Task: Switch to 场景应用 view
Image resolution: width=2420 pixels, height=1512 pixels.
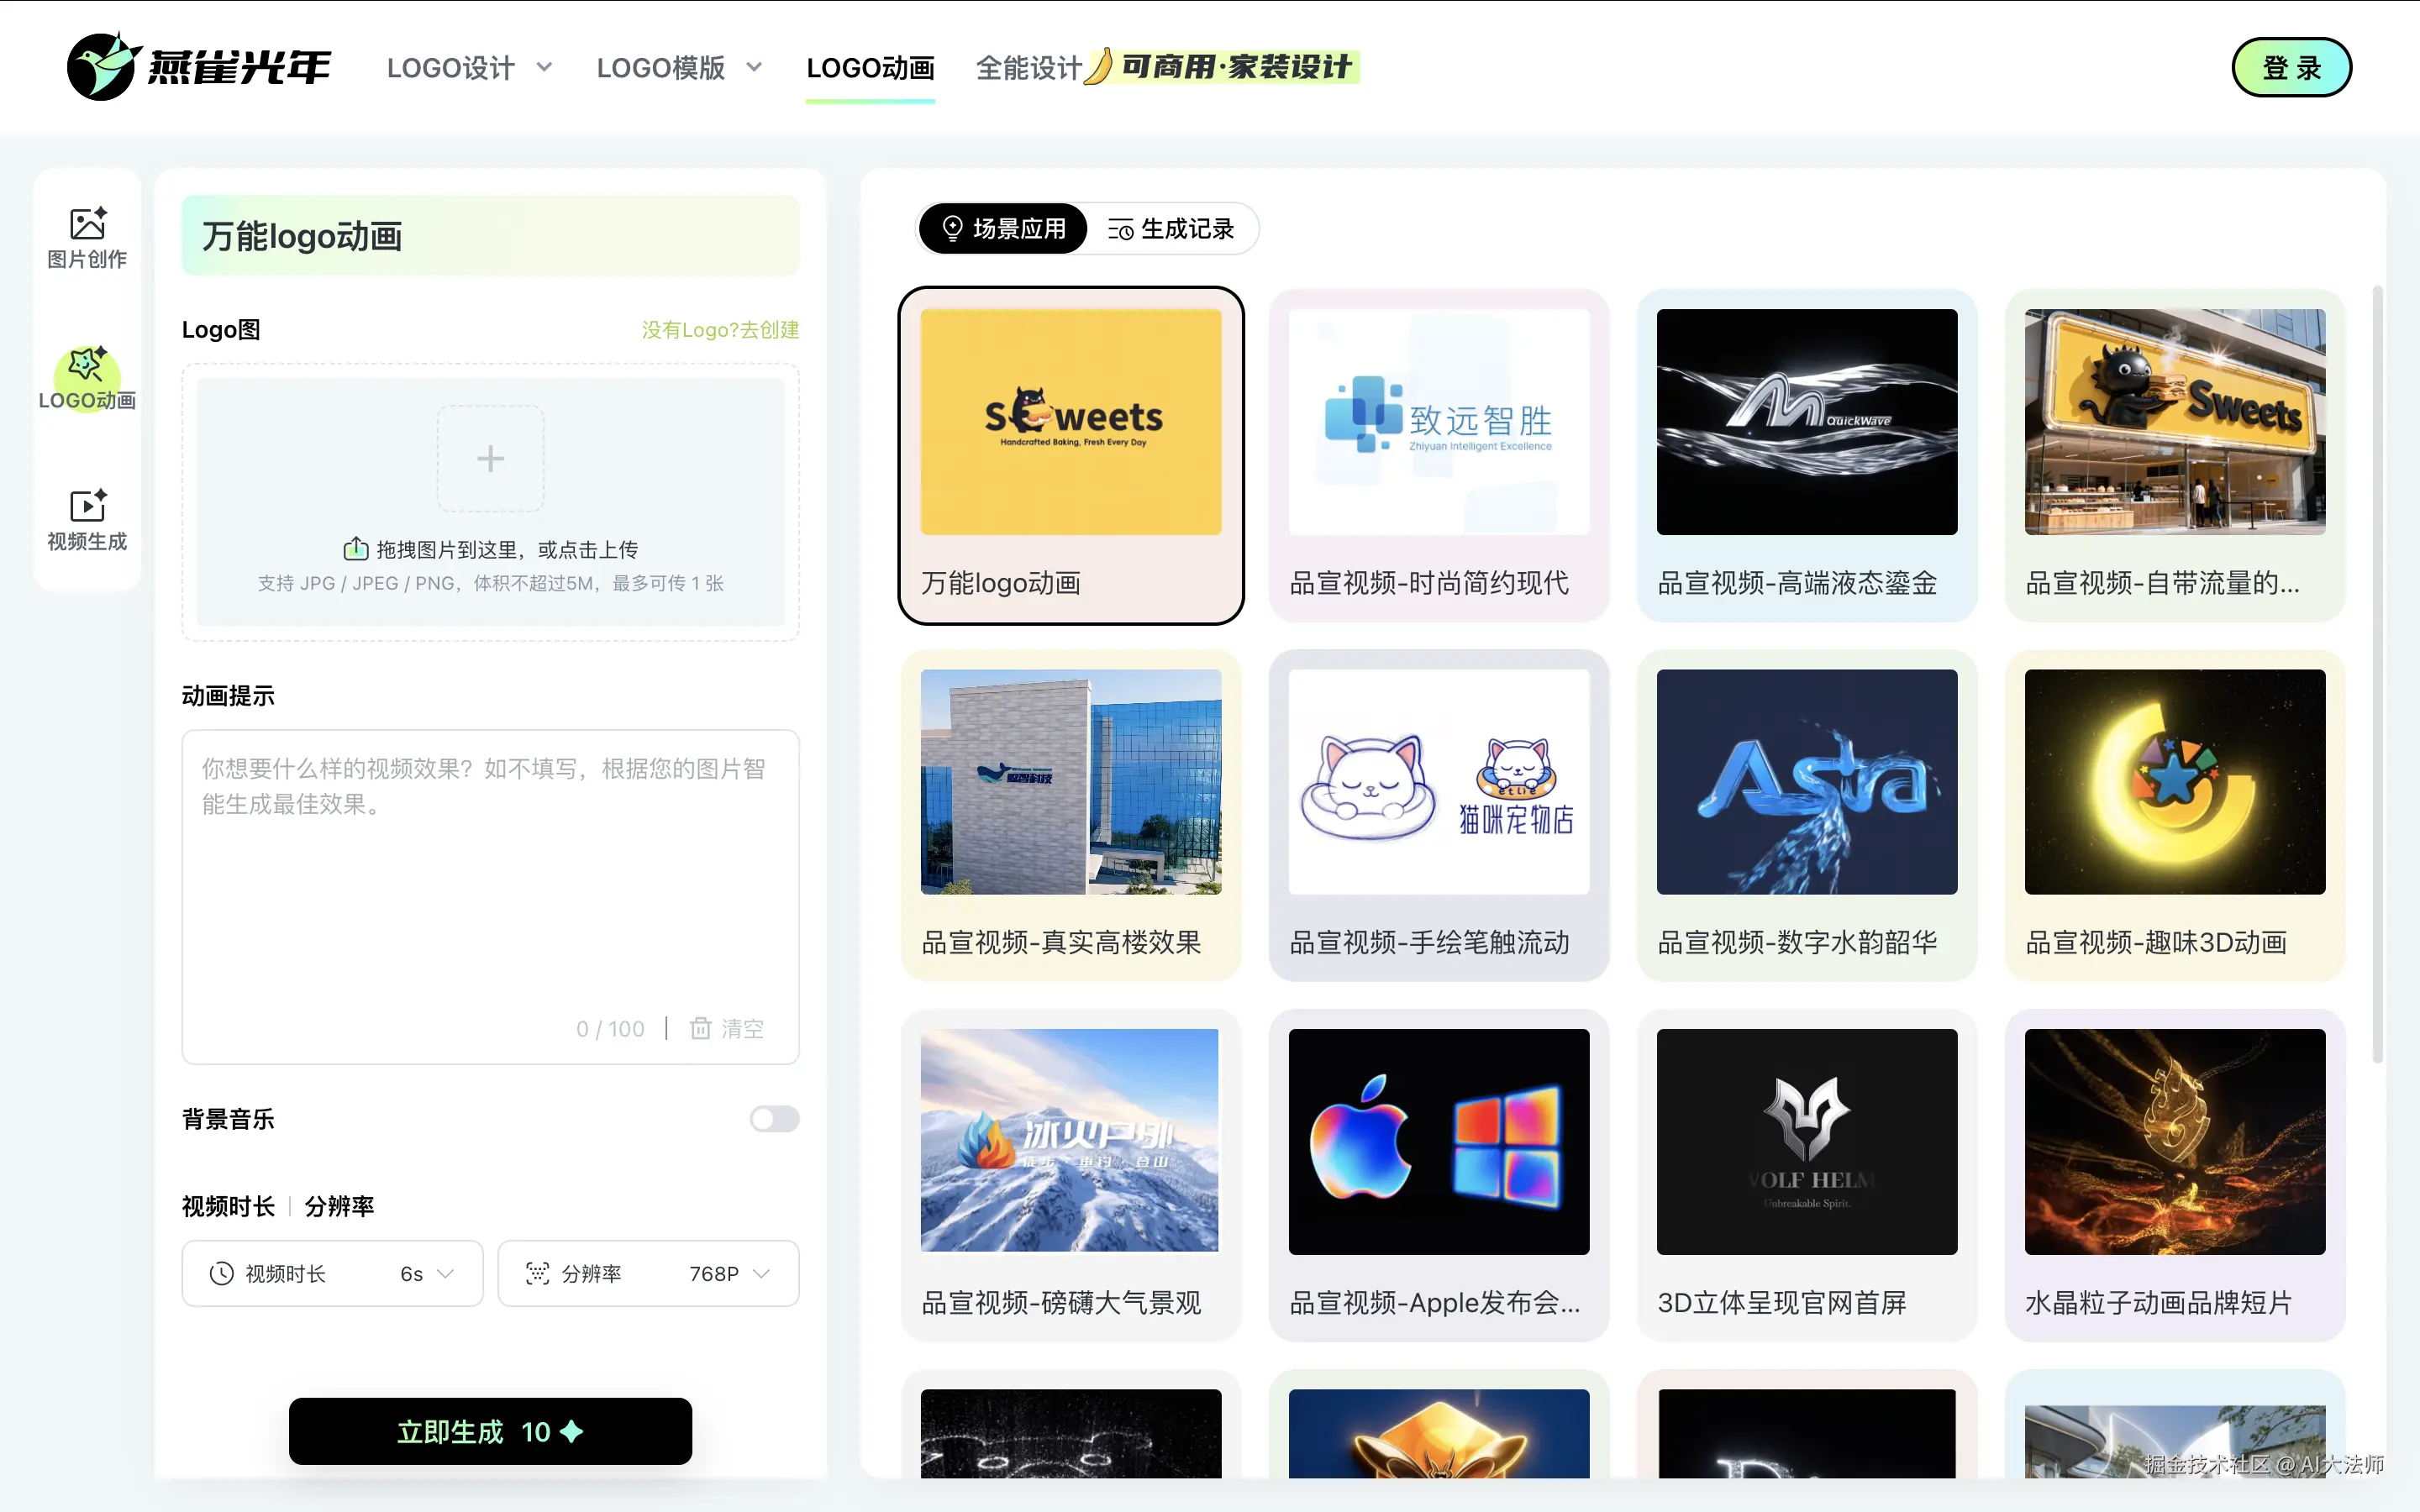Action: [1003, 229]
